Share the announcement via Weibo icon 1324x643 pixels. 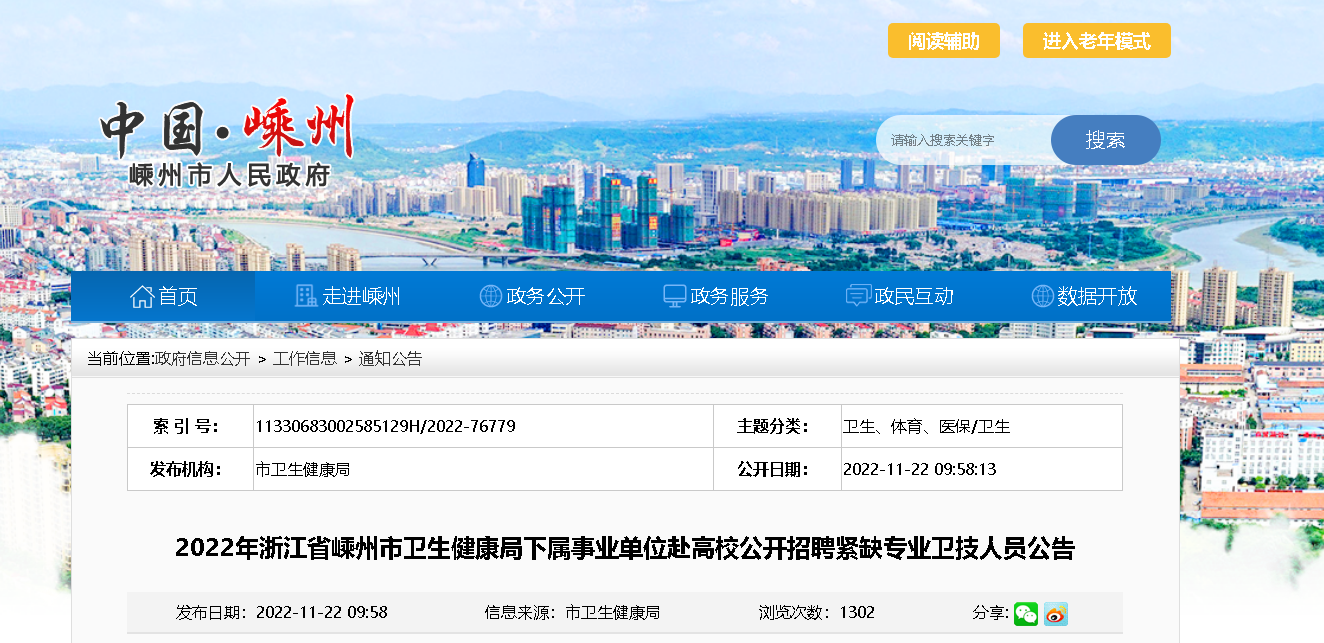click(1056, 613)
